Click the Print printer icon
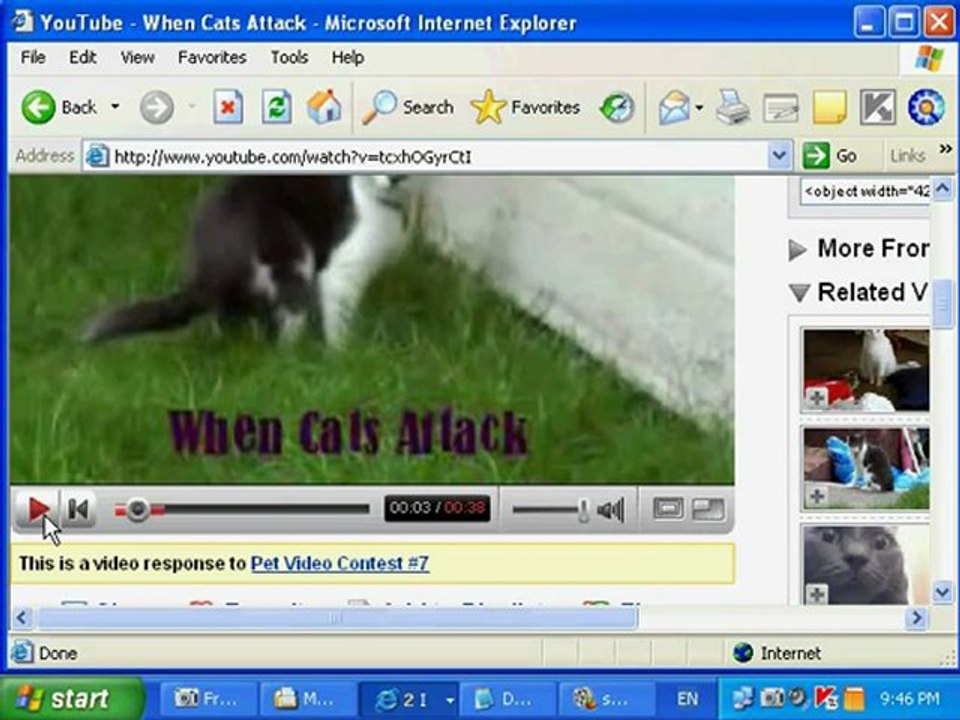This screenshot has height=720, width=960. 733,108
